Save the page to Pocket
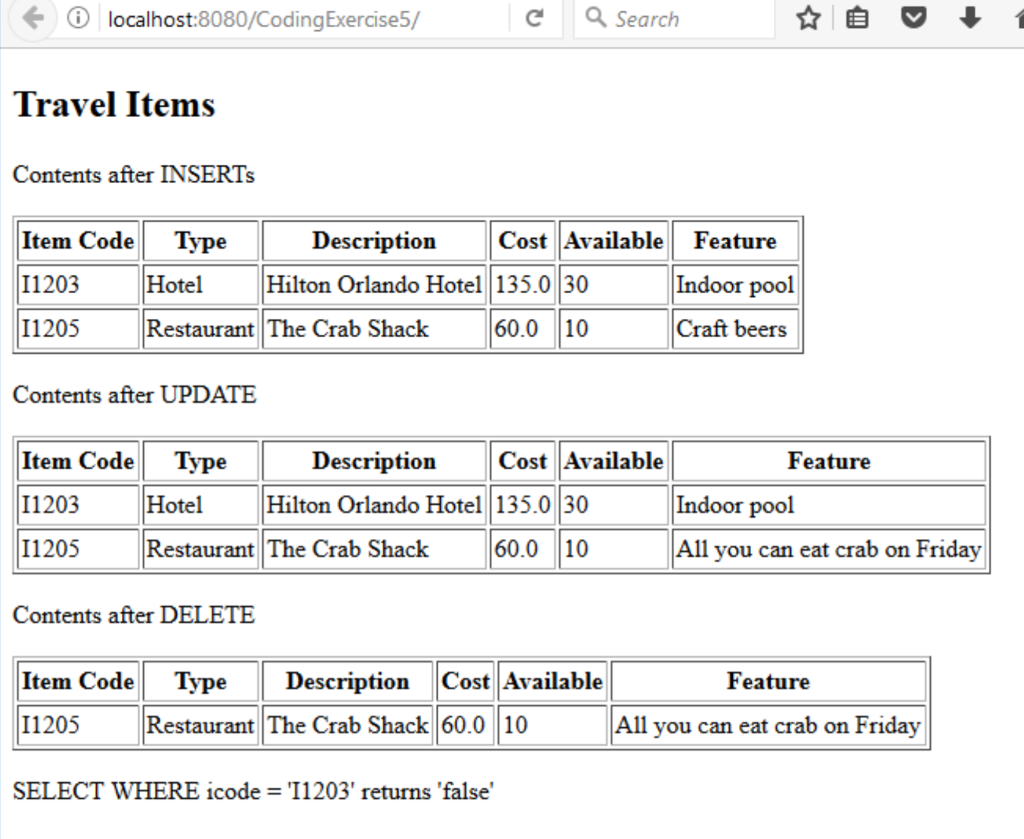This screenshot has width=1024, height=839. 913,17
